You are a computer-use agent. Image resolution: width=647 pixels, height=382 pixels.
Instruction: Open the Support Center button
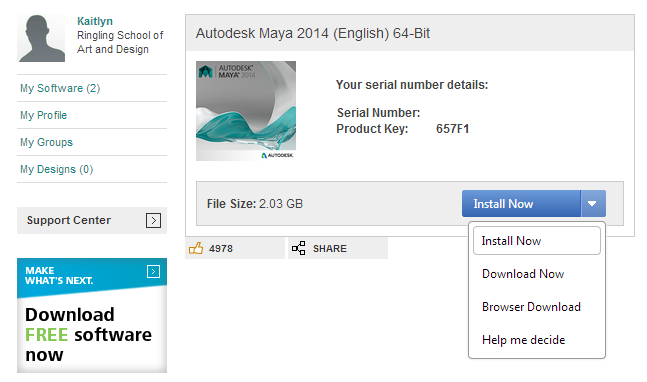pyautogui.click(x=92, y=221)
